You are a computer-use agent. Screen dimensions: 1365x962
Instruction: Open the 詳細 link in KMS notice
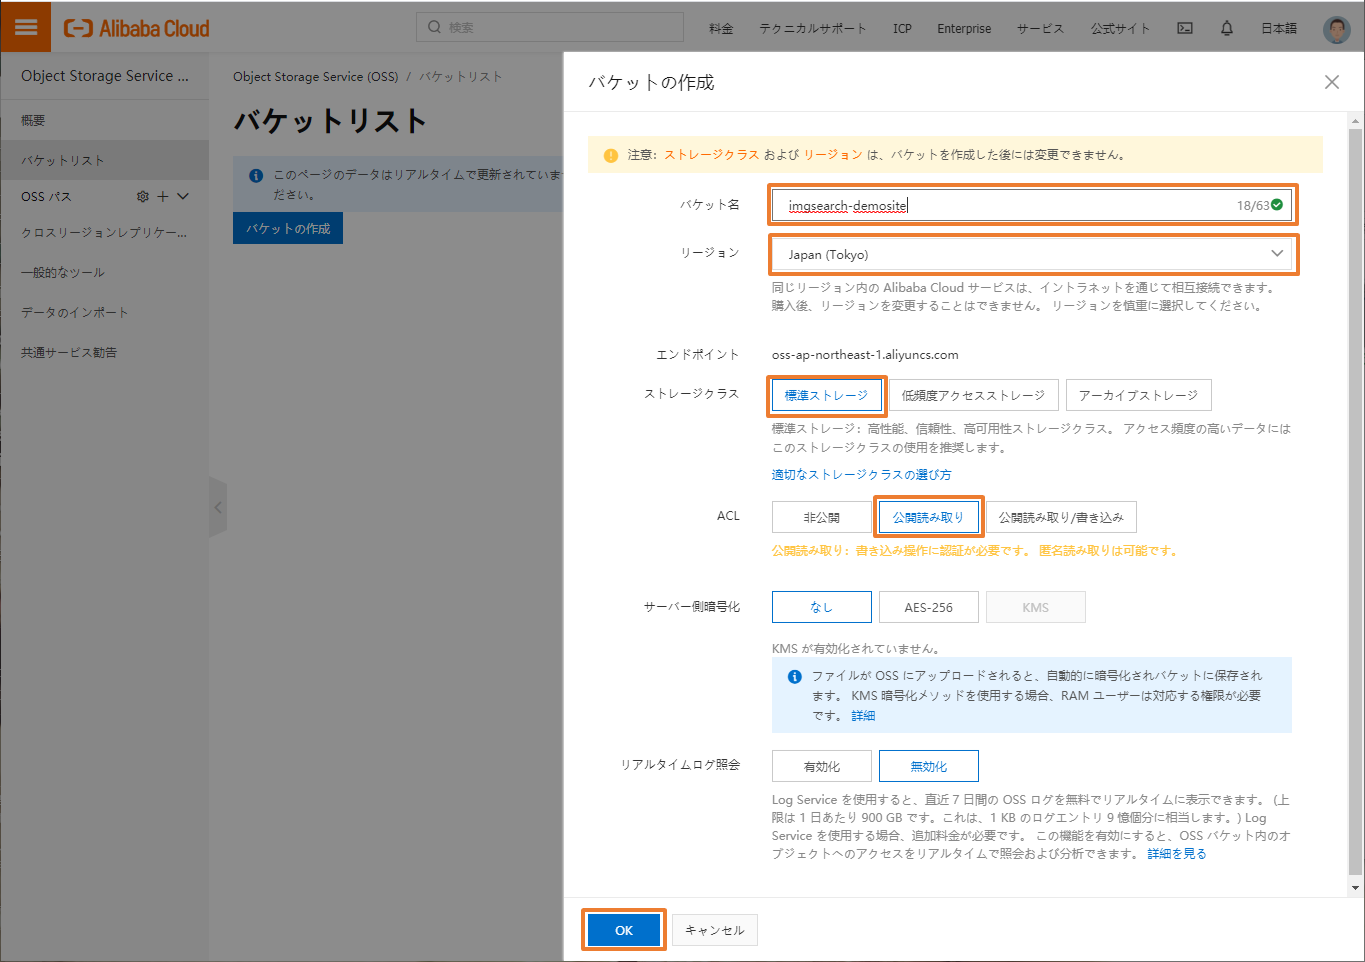pos(863,716)
